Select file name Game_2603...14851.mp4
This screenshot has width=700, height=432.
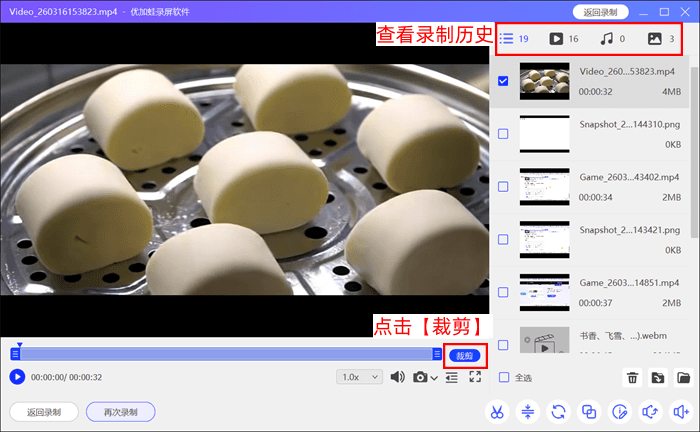pos(629,283)
